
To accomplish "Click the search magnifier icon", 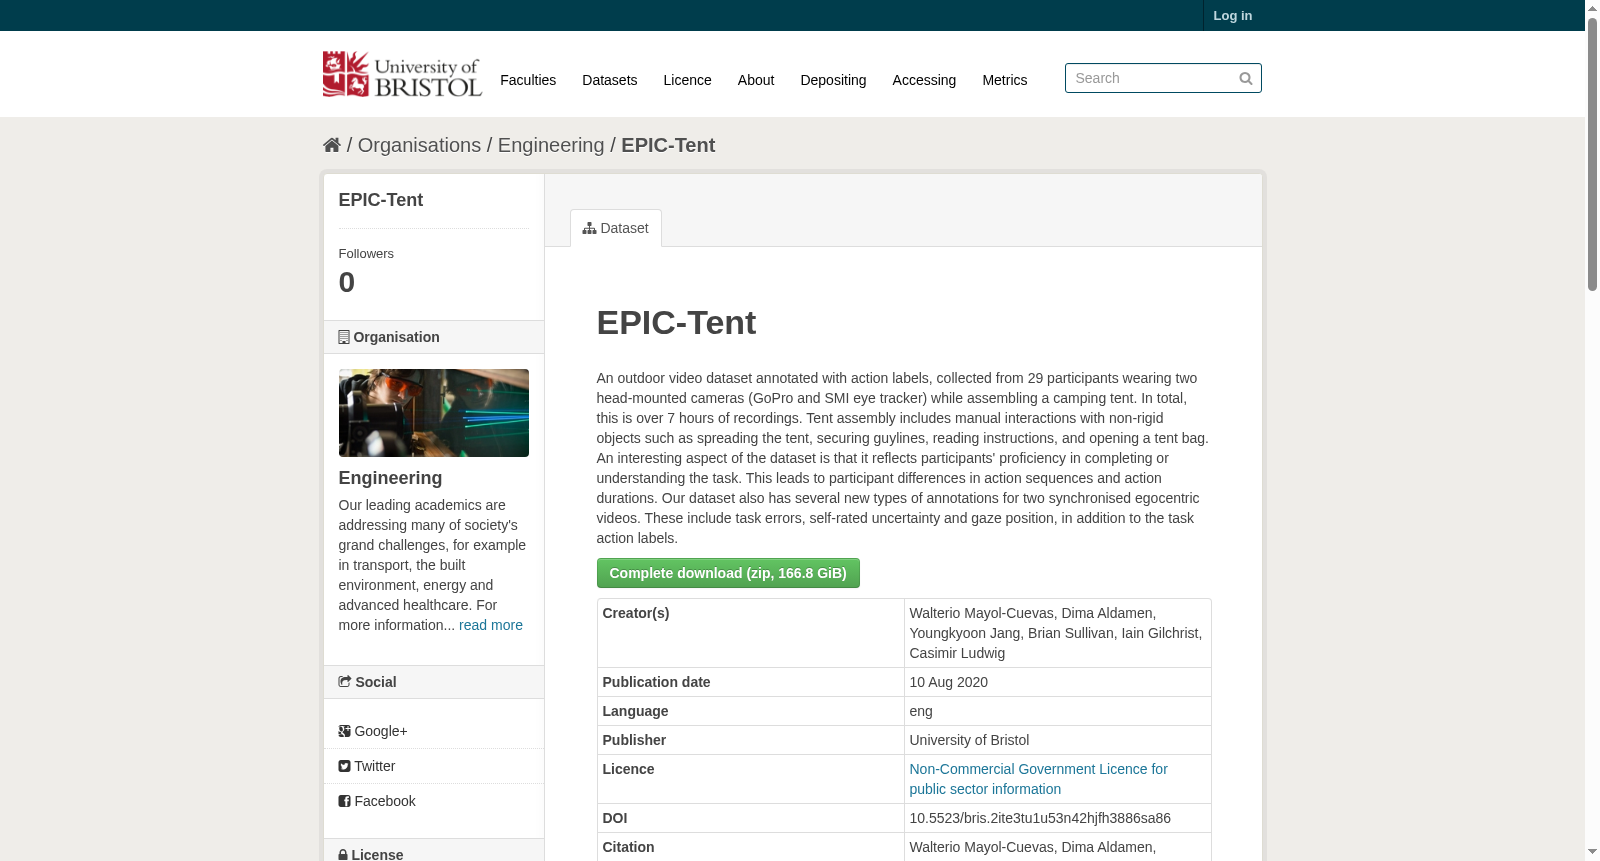I will pyautogui.click(x=1245, y=78).
